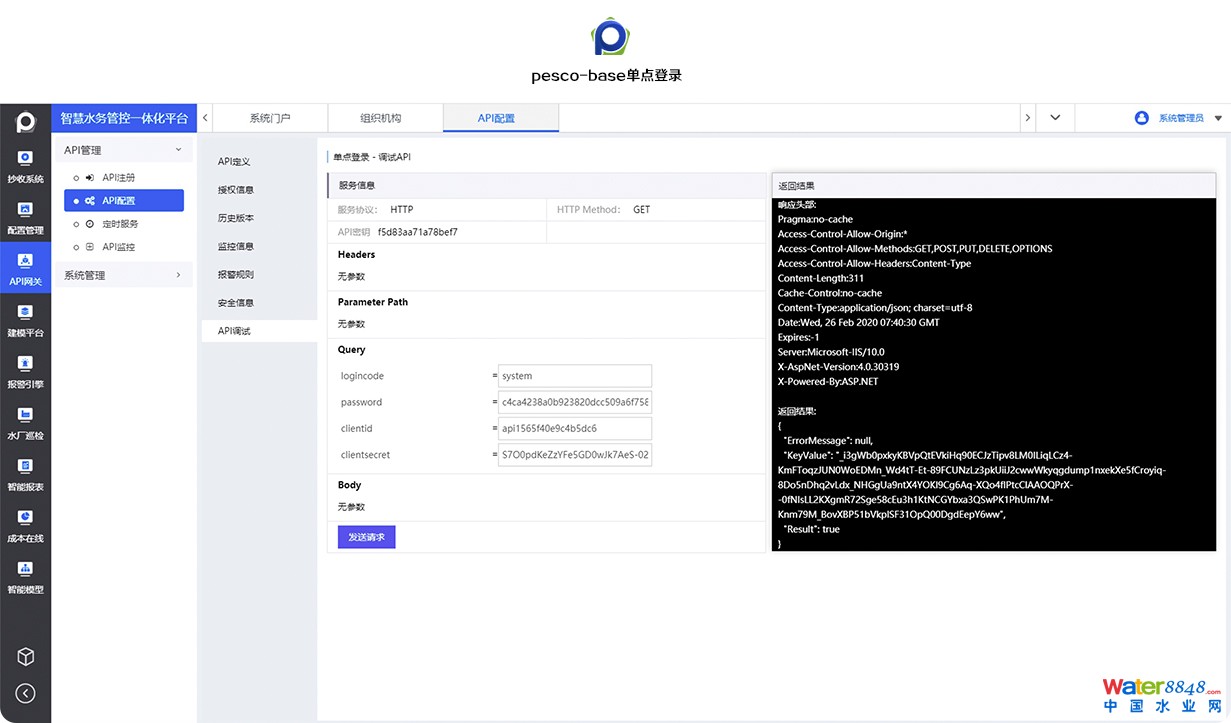Select API监控 in the tree

click(118, 247)
